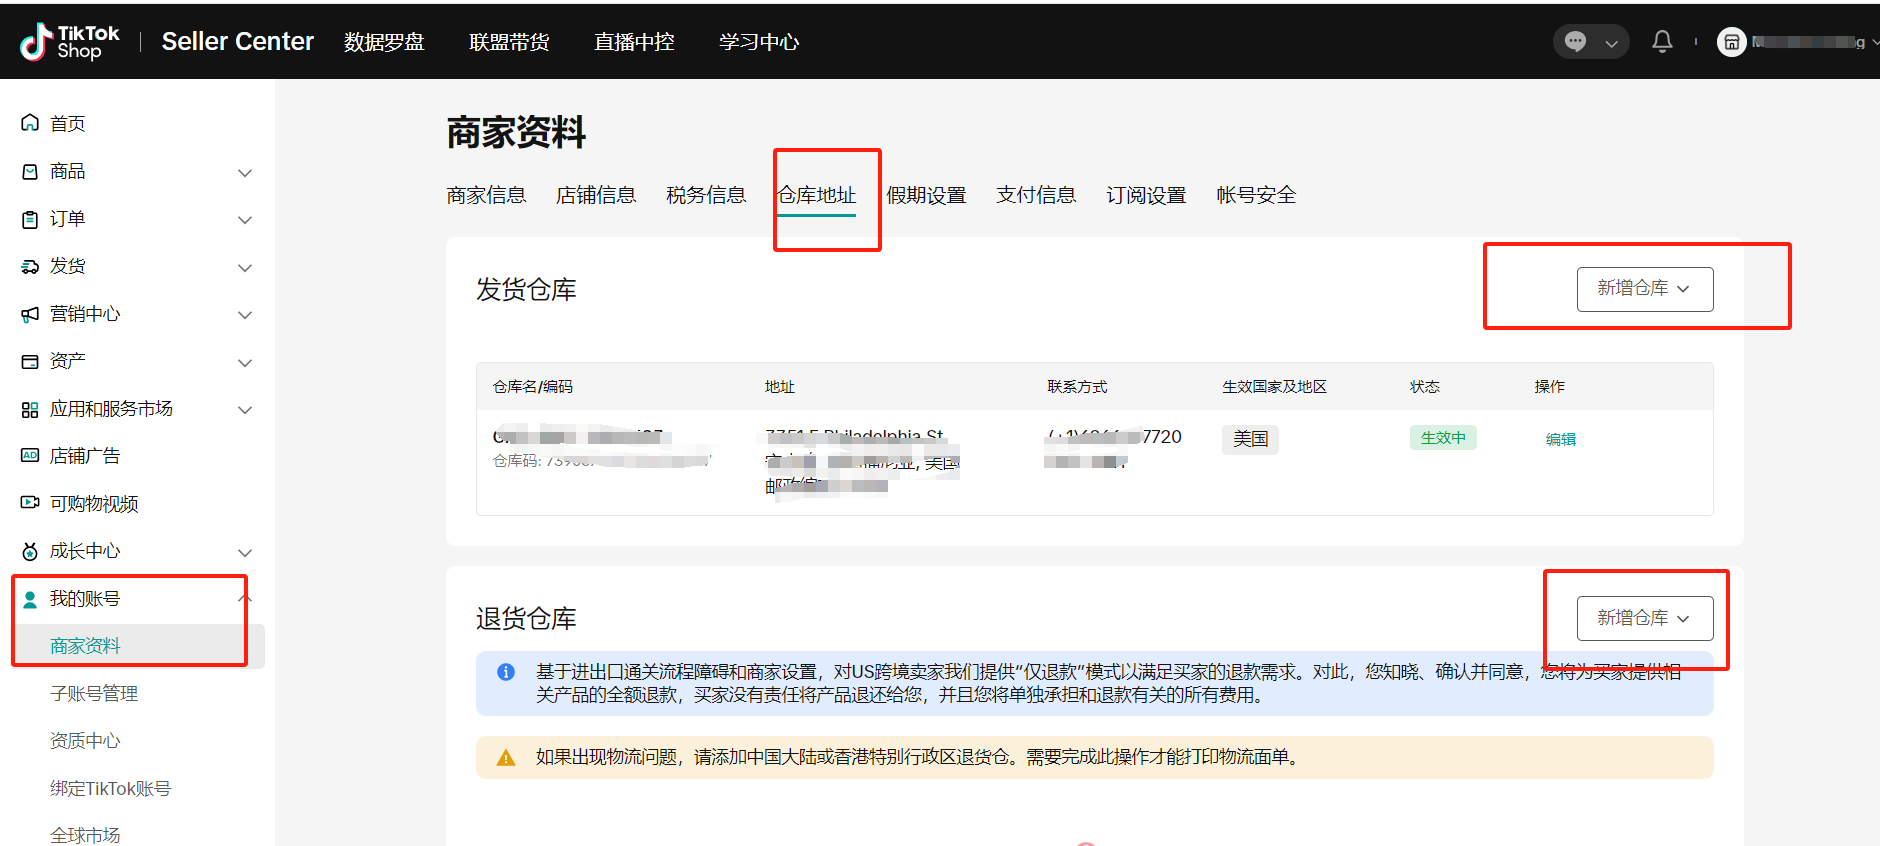The height and width of the screenshot is (846, 1880).
Task: Open the chat message icon
Action: point(1575,41)
